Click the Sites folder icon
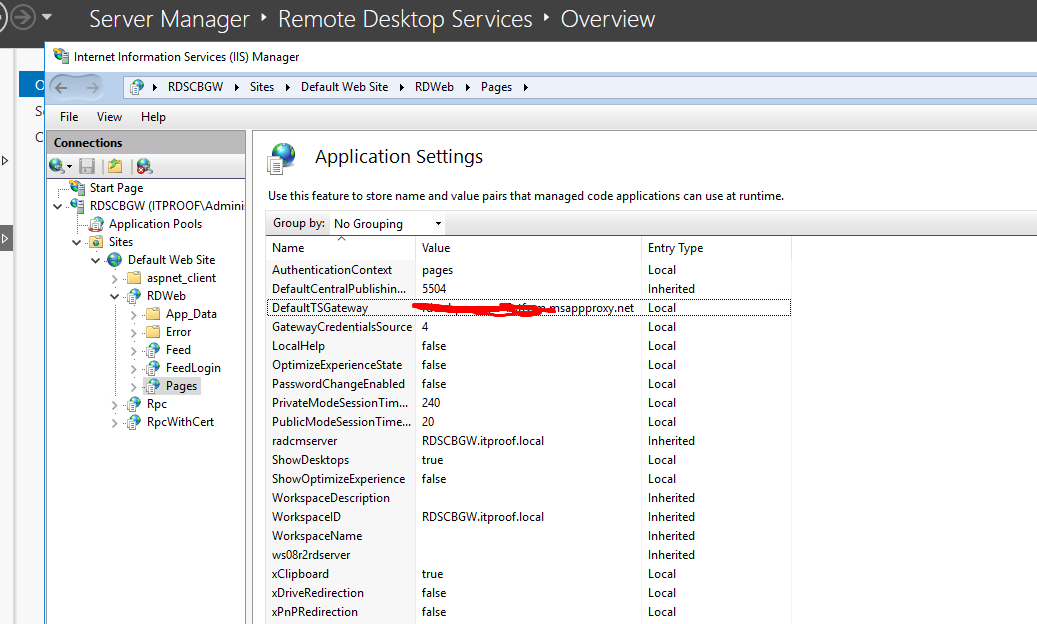 [97, 241]
